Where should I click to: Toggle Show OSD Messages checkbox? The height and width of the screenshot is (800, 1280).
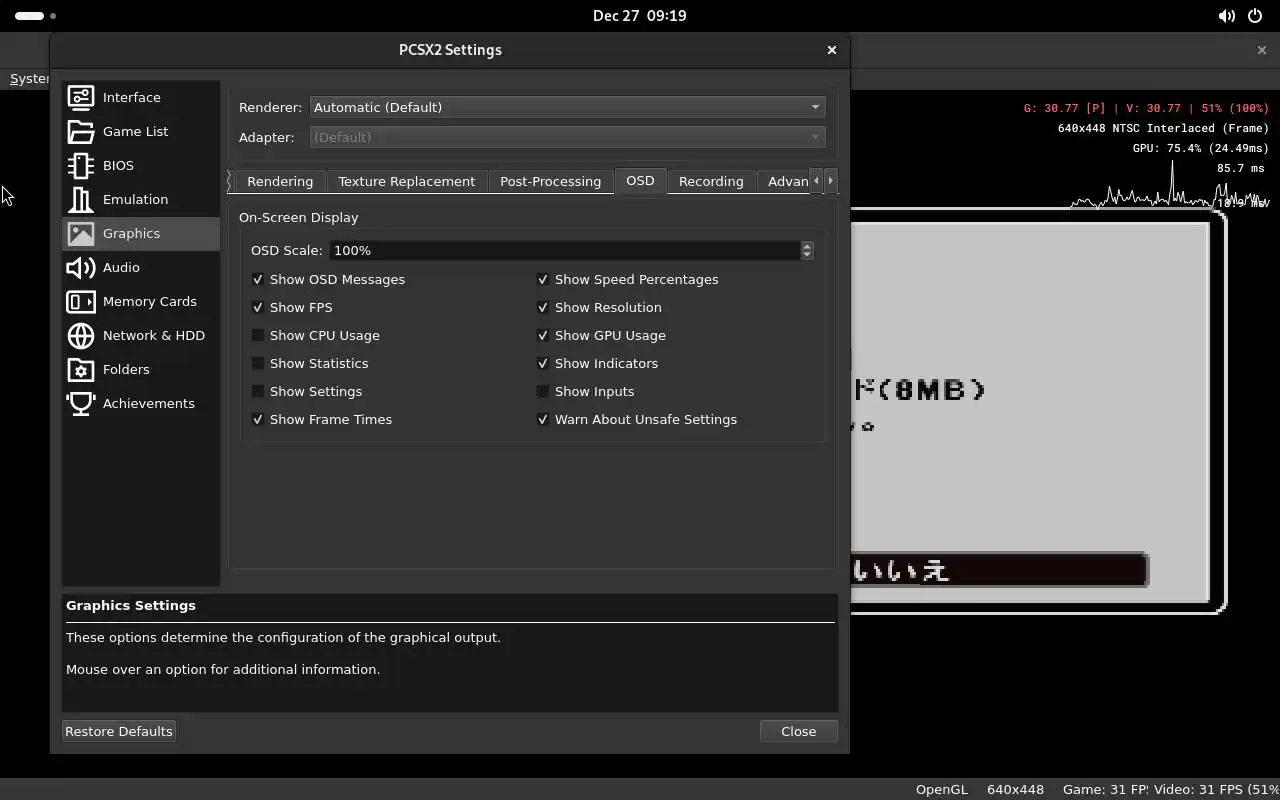click(x=258, y=279)
